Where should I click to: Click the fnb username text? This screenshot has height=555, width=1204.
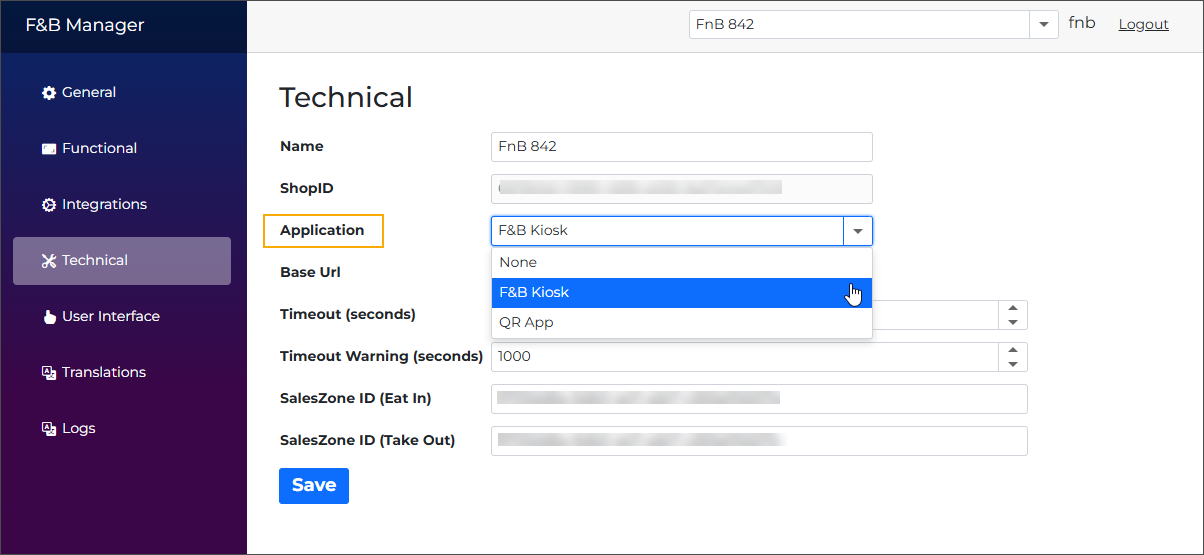click(1082, 23)
